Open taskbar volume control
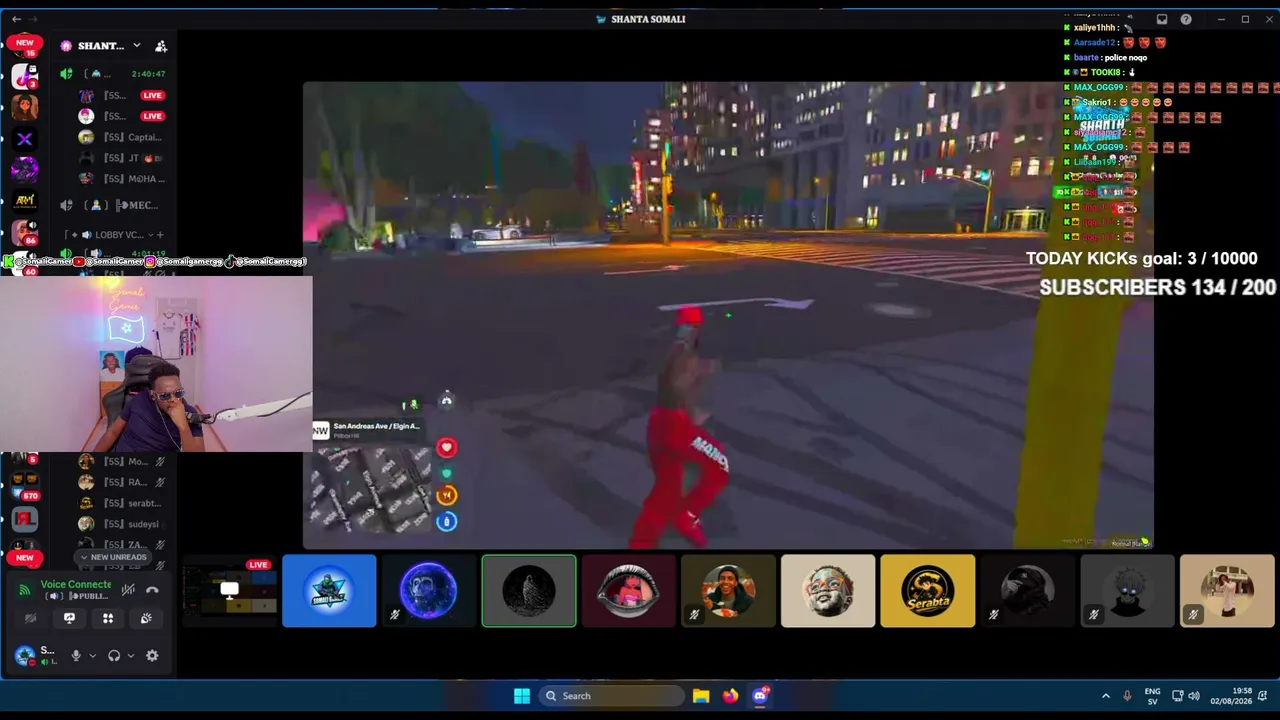Image resolution: width=1280 pixels, height=720 pixels. tap(1193, 696)
